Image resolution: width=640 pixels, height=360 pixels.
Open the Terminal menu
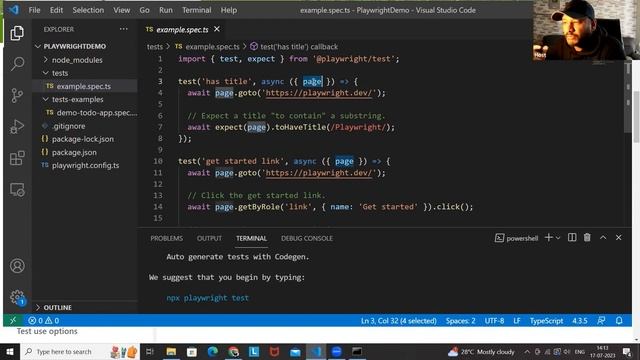[197, 10]
